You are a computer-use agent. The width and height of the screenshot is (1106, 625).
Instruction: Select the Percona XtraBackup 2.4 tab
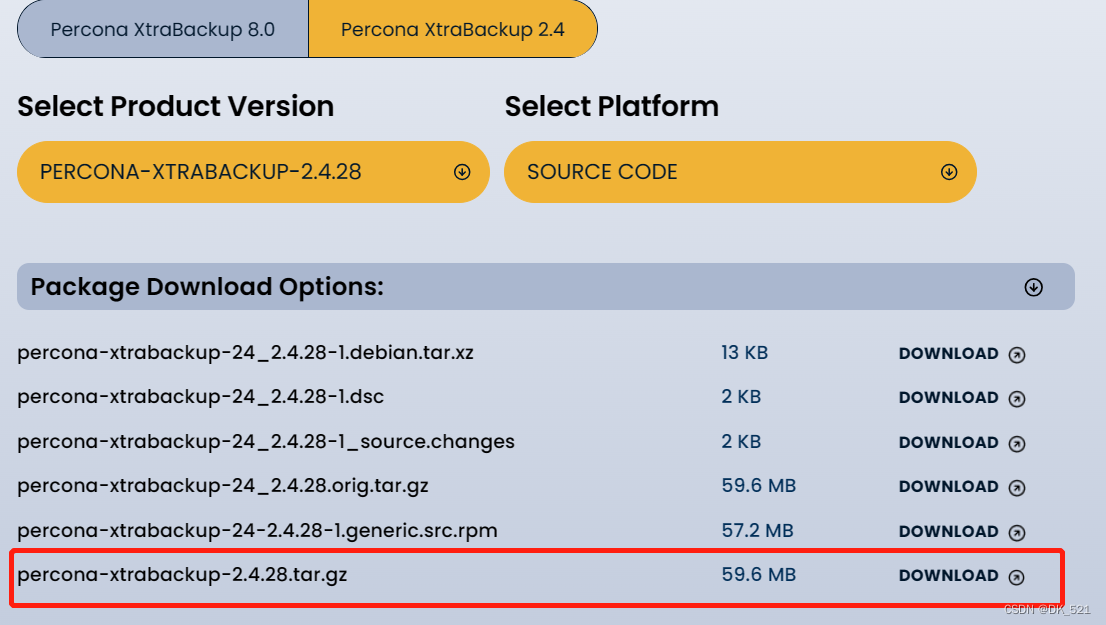point(453,29)
